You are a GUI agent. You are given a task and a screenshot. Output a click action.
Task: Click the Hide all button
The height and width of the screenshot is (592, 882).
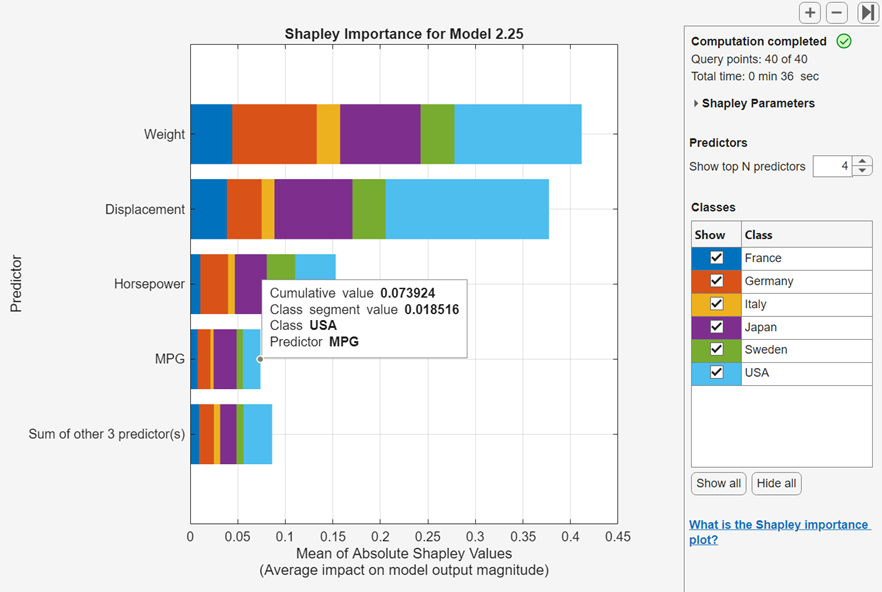coord(776,484)
